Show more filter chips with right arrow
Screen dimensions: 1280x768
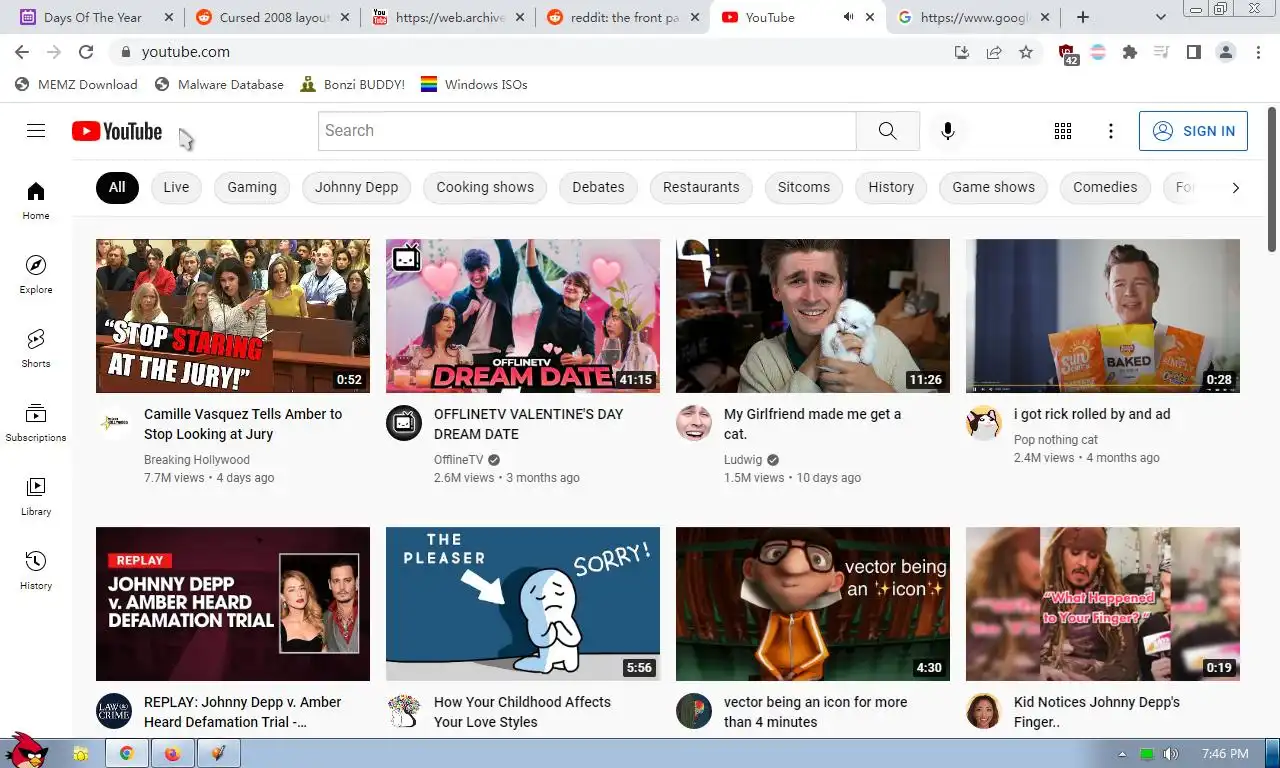tap(1235, 187)
